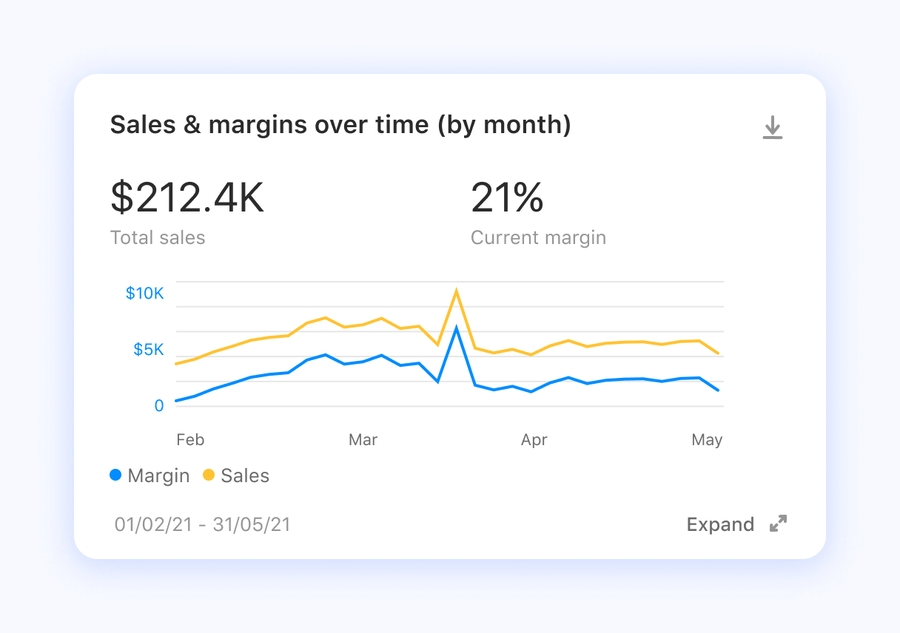Screen dimensions: 900x633
Task: Select the 01/02/21 - 31/05/21 date range
Action: (202, 524)
